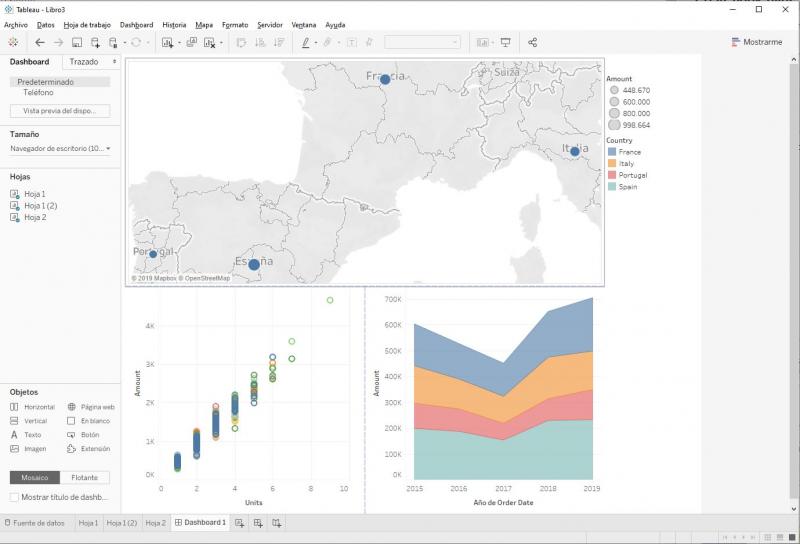Image resolution: width=800 pixels, height=544 pixels.
Task: Switch to the Trazado tab
Action: point(84,62)
